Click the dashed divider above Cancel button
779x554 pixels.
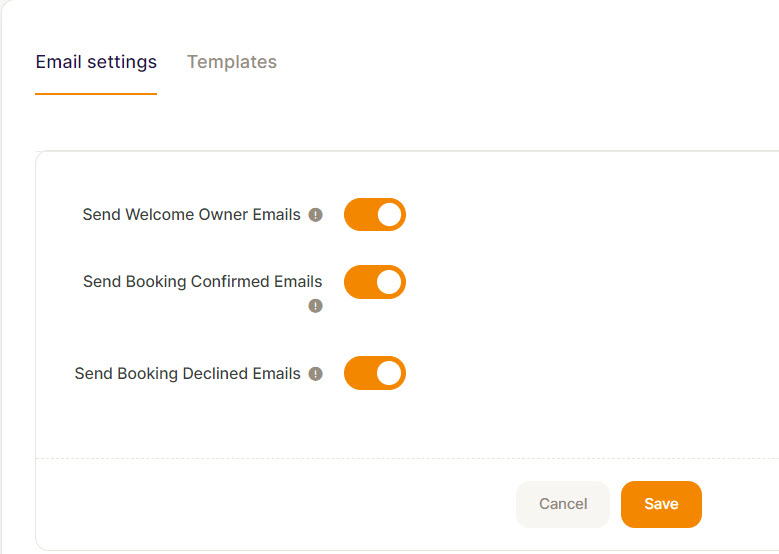pos(407,458)
